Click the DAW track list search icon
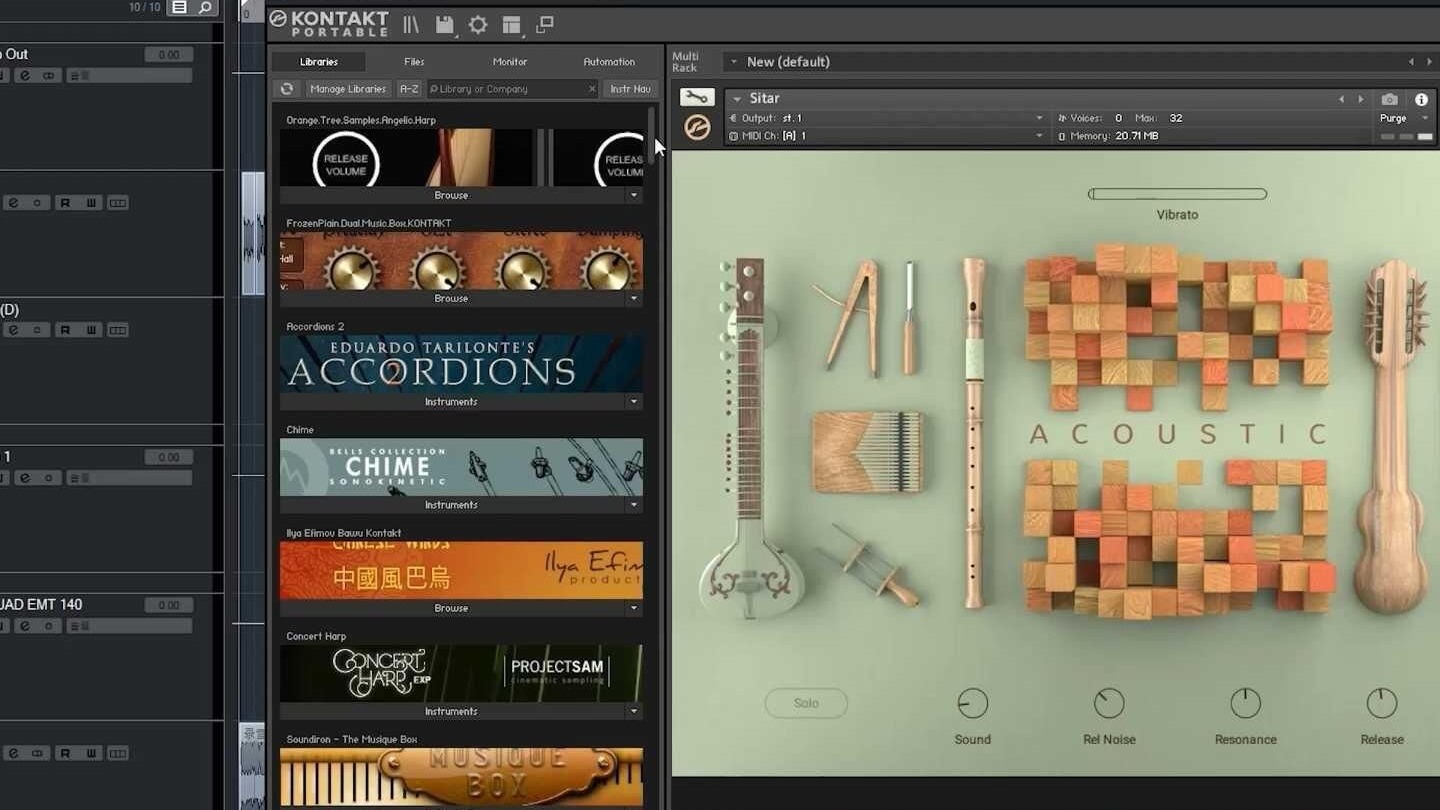The image size is (1440, 810). pyautogui.click(x=205, y=7)
